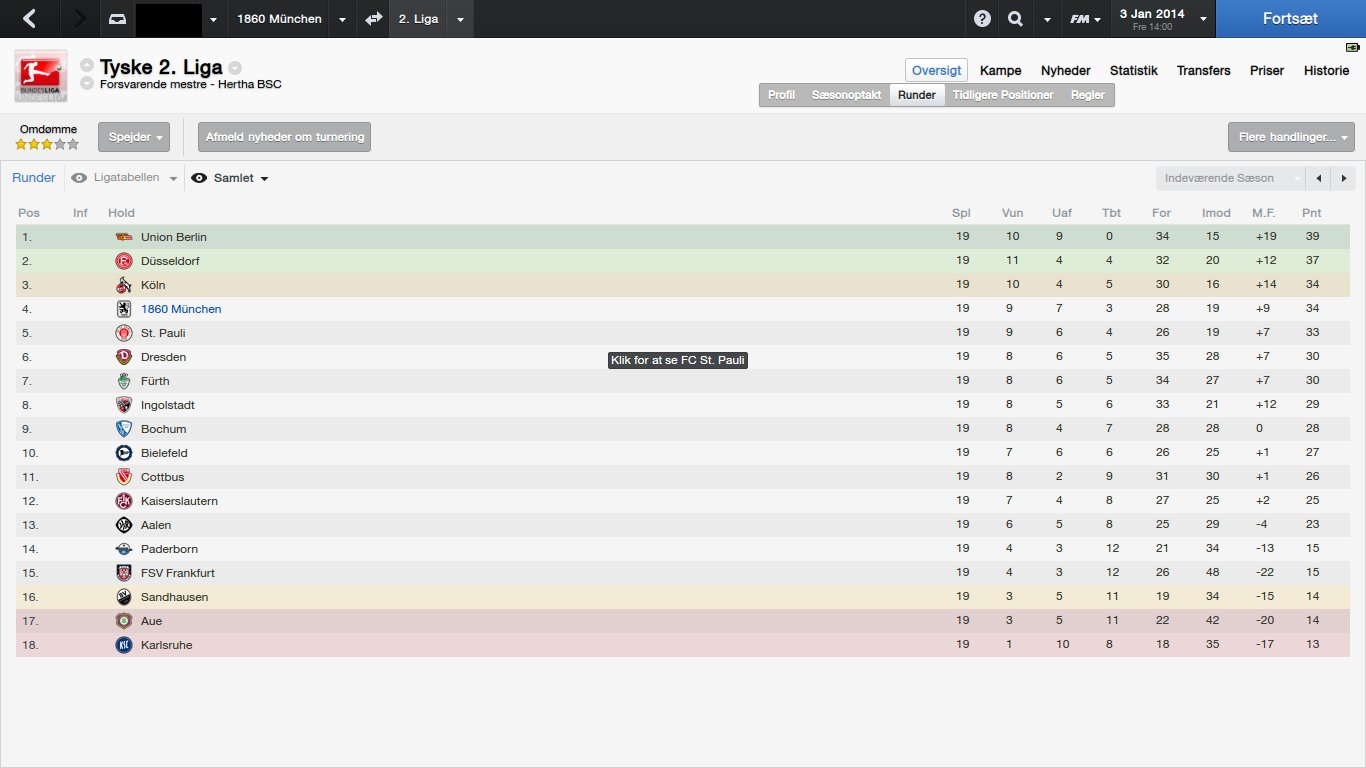The image size is (1366, 768).
Task: Click the Union Berlin club crest
Action: [124, 237]
